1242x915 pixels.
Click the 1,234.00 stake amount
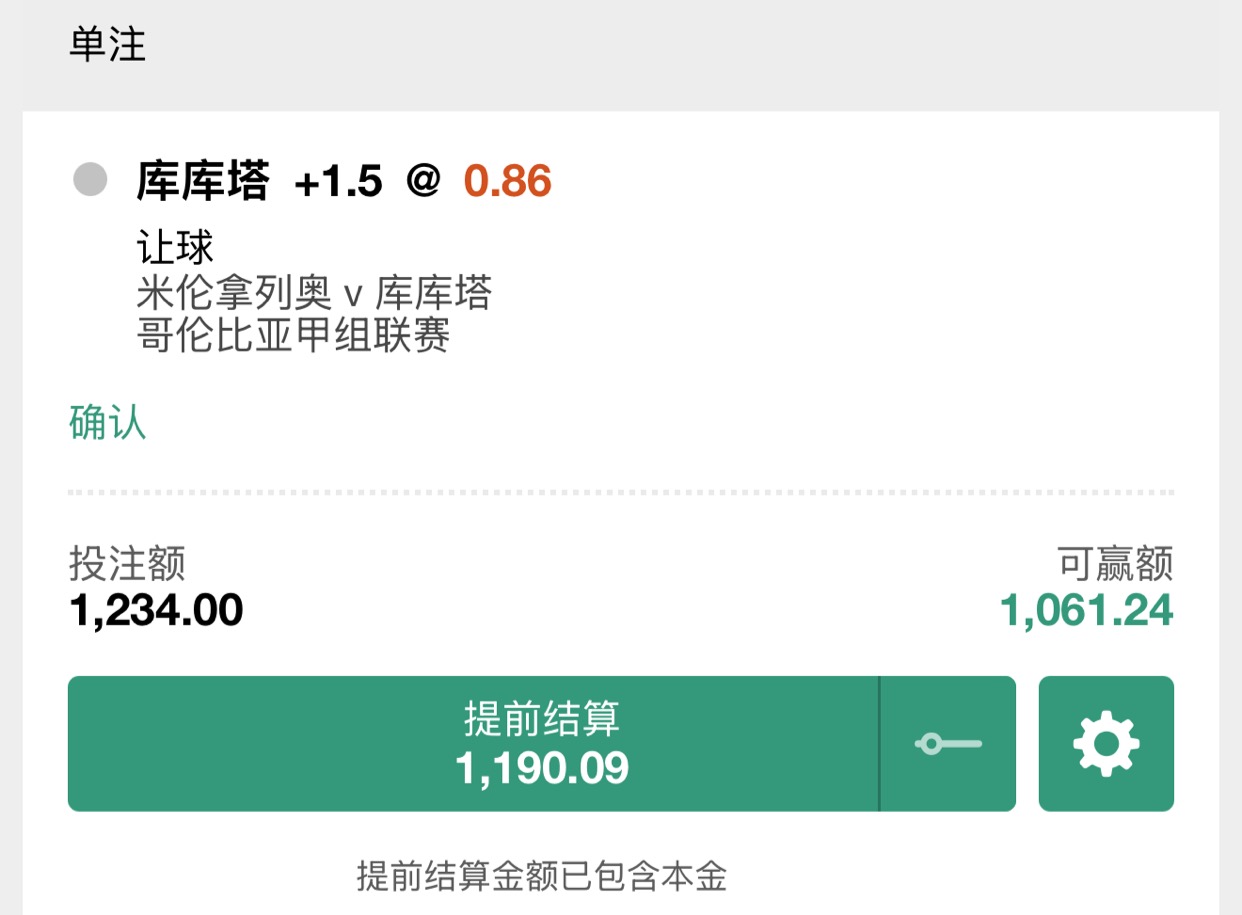pos(156,610)
